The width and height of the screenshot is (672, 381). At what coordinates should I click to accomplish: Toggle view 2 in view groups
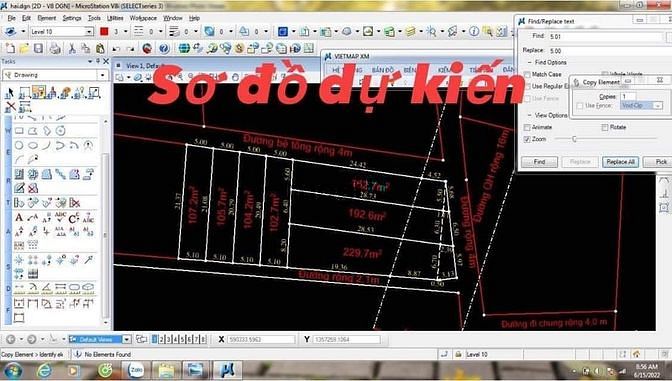[x=162, y=339]
